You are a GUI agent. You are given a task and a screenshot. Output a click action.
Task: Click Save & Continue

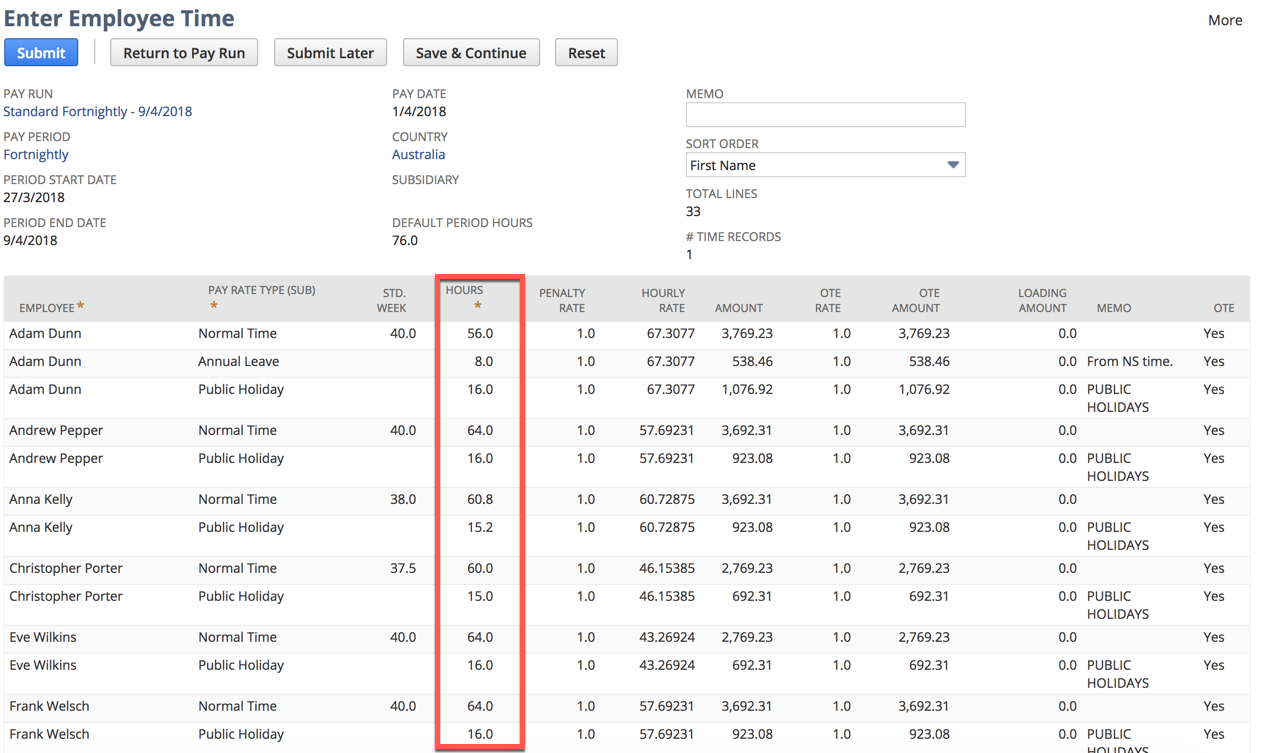pos(471,52)
